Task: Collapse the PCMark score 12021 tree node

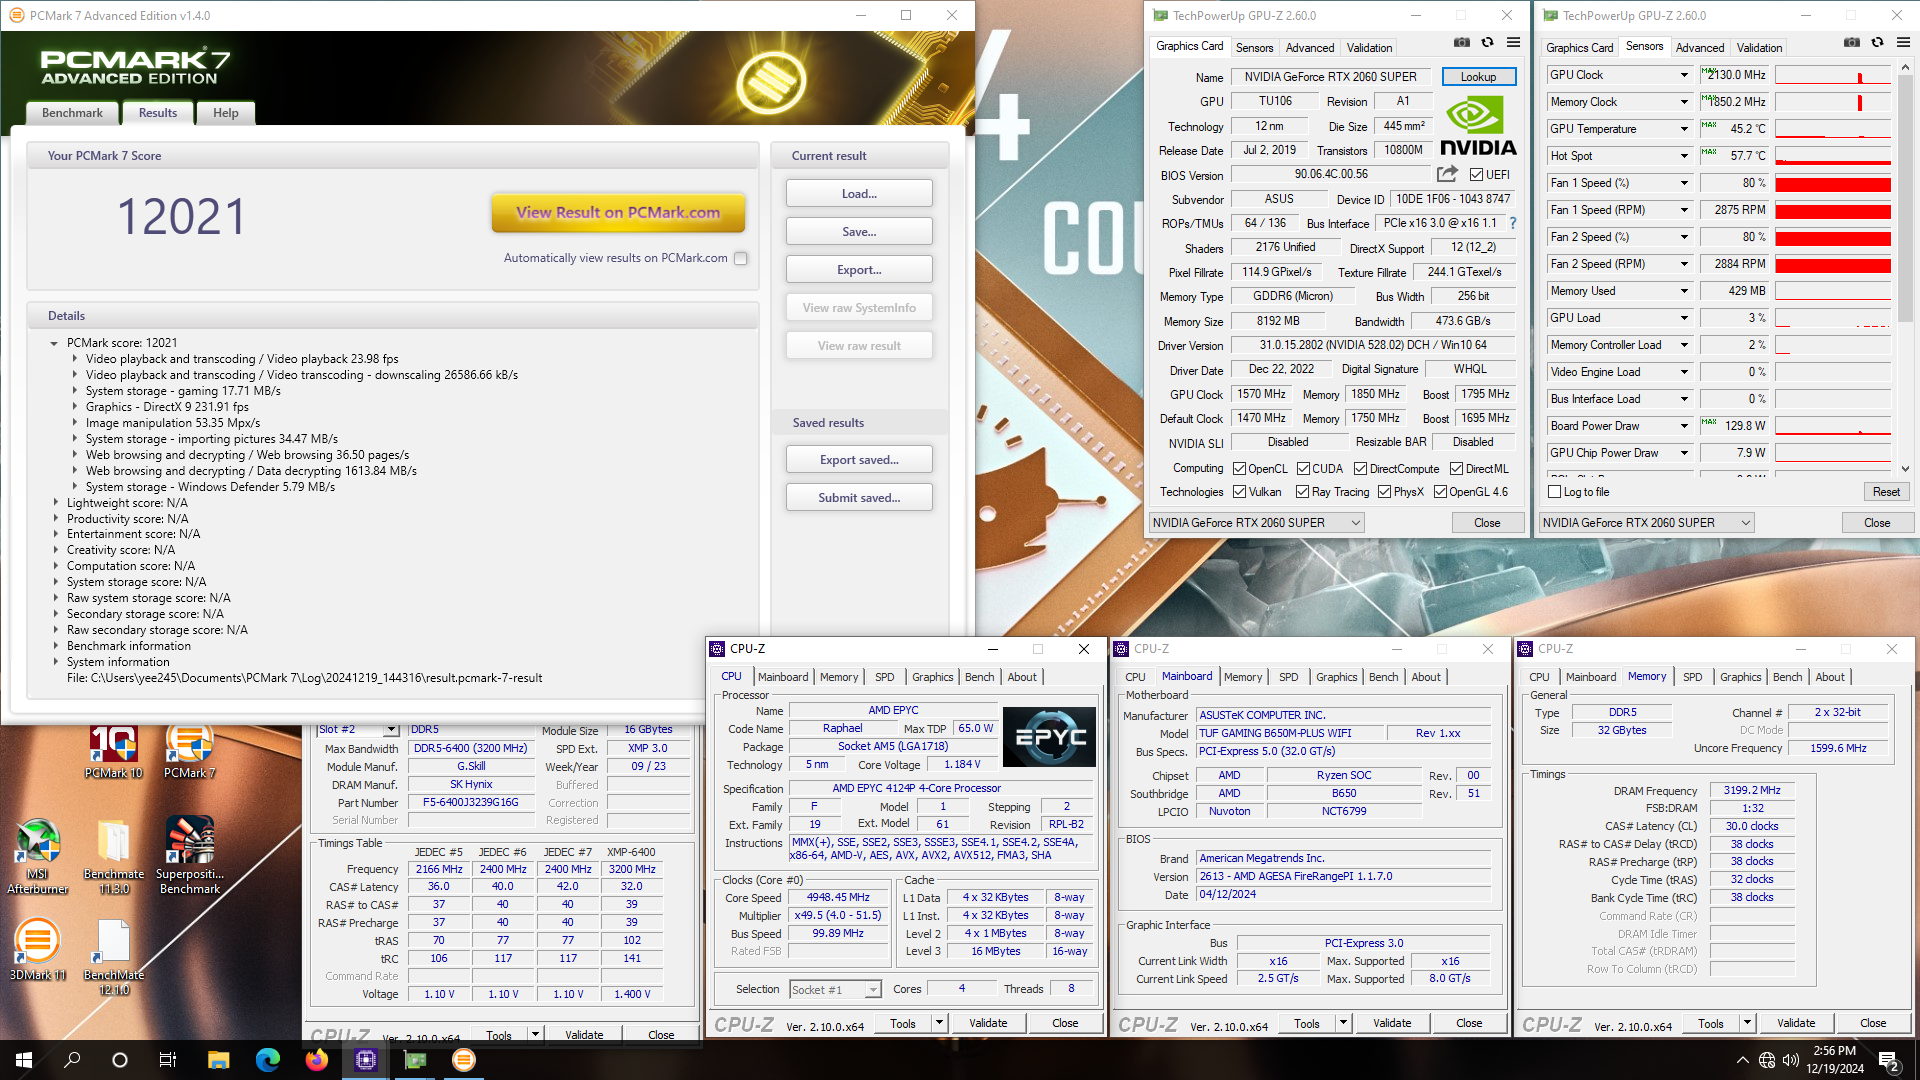Action: pos(54,343)
